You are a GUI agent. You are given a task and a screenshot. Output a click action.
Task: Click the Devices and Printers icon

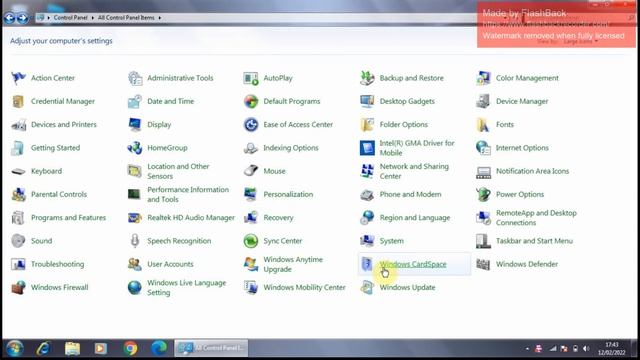tap(18, 124)
